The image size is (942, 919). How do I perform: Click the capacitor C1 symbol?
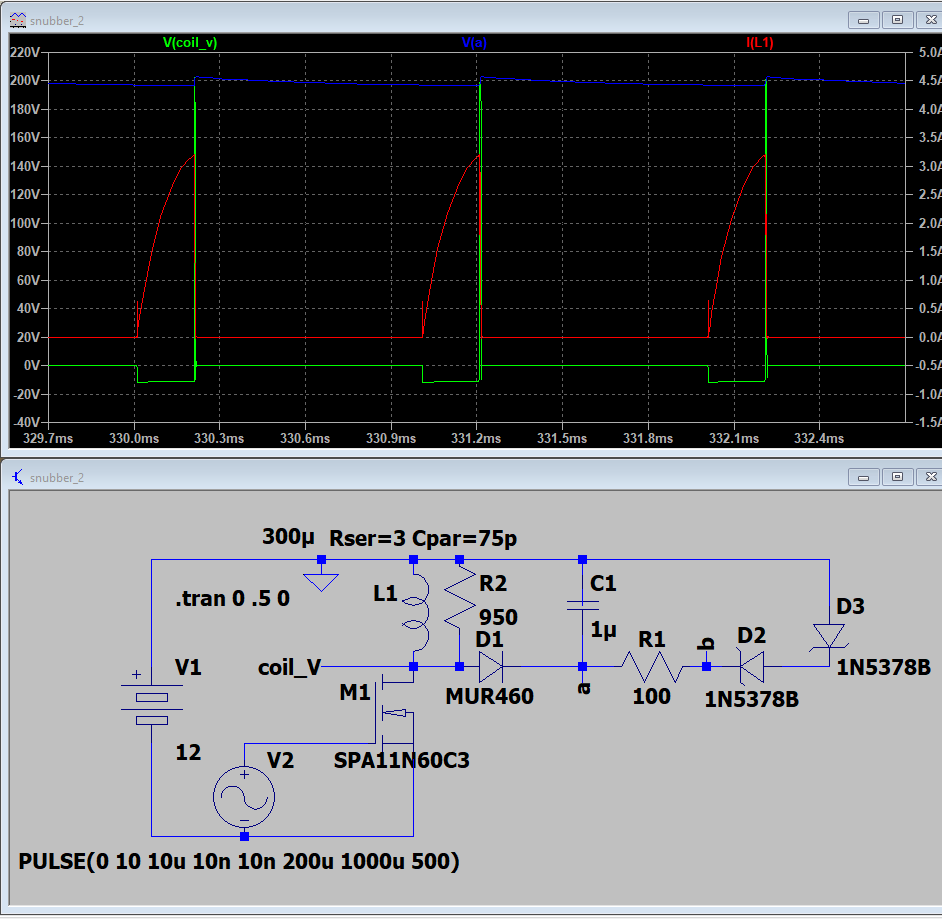pyautogui.click(x=581, y=608)
